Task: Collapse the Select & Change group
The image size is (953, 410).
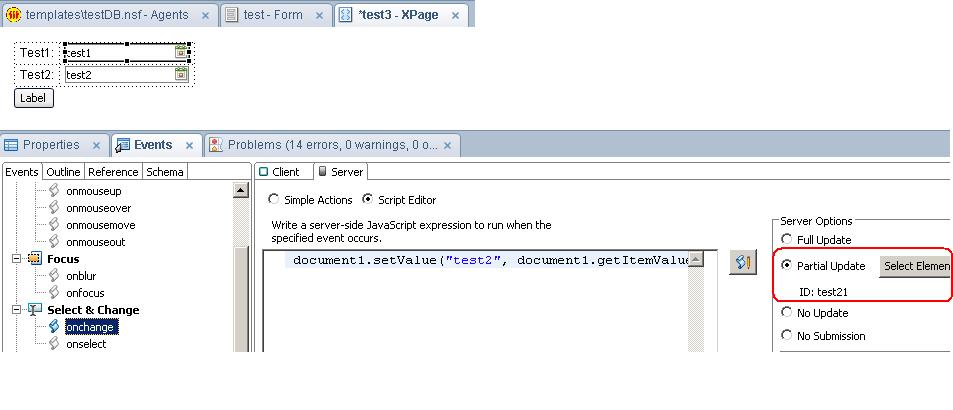Action: click(17, 310)
